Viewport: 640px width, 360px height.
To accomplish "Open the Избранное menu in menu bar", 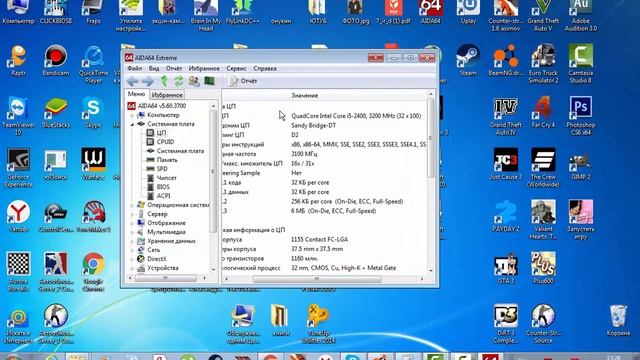I will click(x=204, y=68).
